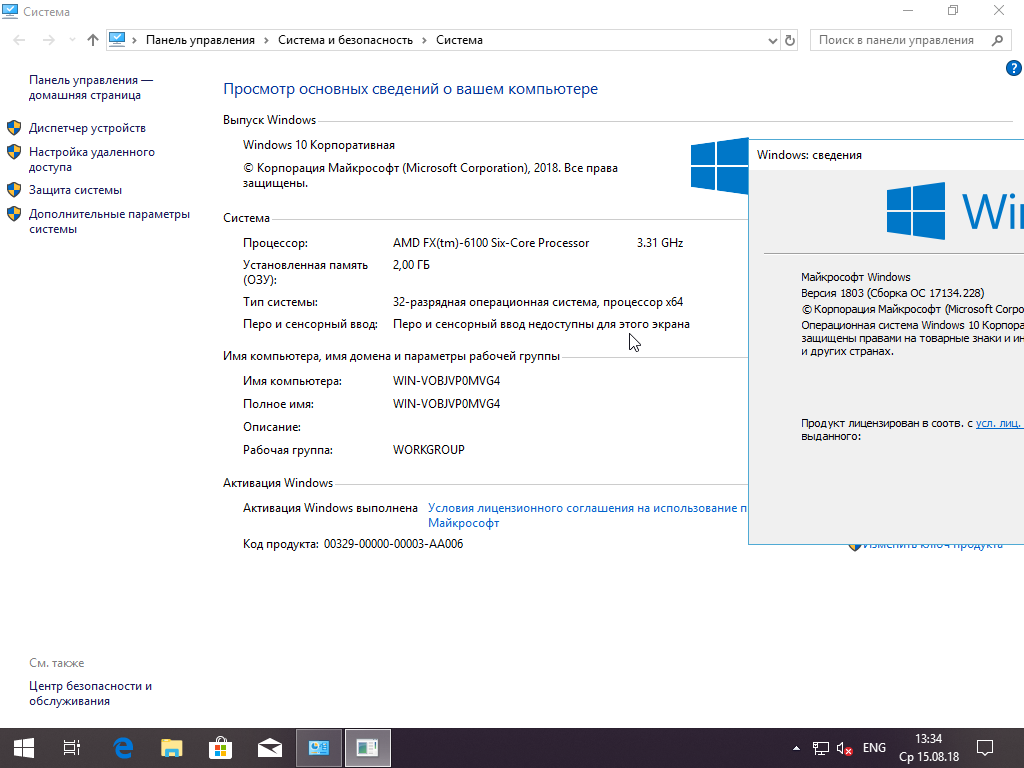Open "Защита системы" link
The width and height of the screenshot is (1024, 768).
pos(75,190)
